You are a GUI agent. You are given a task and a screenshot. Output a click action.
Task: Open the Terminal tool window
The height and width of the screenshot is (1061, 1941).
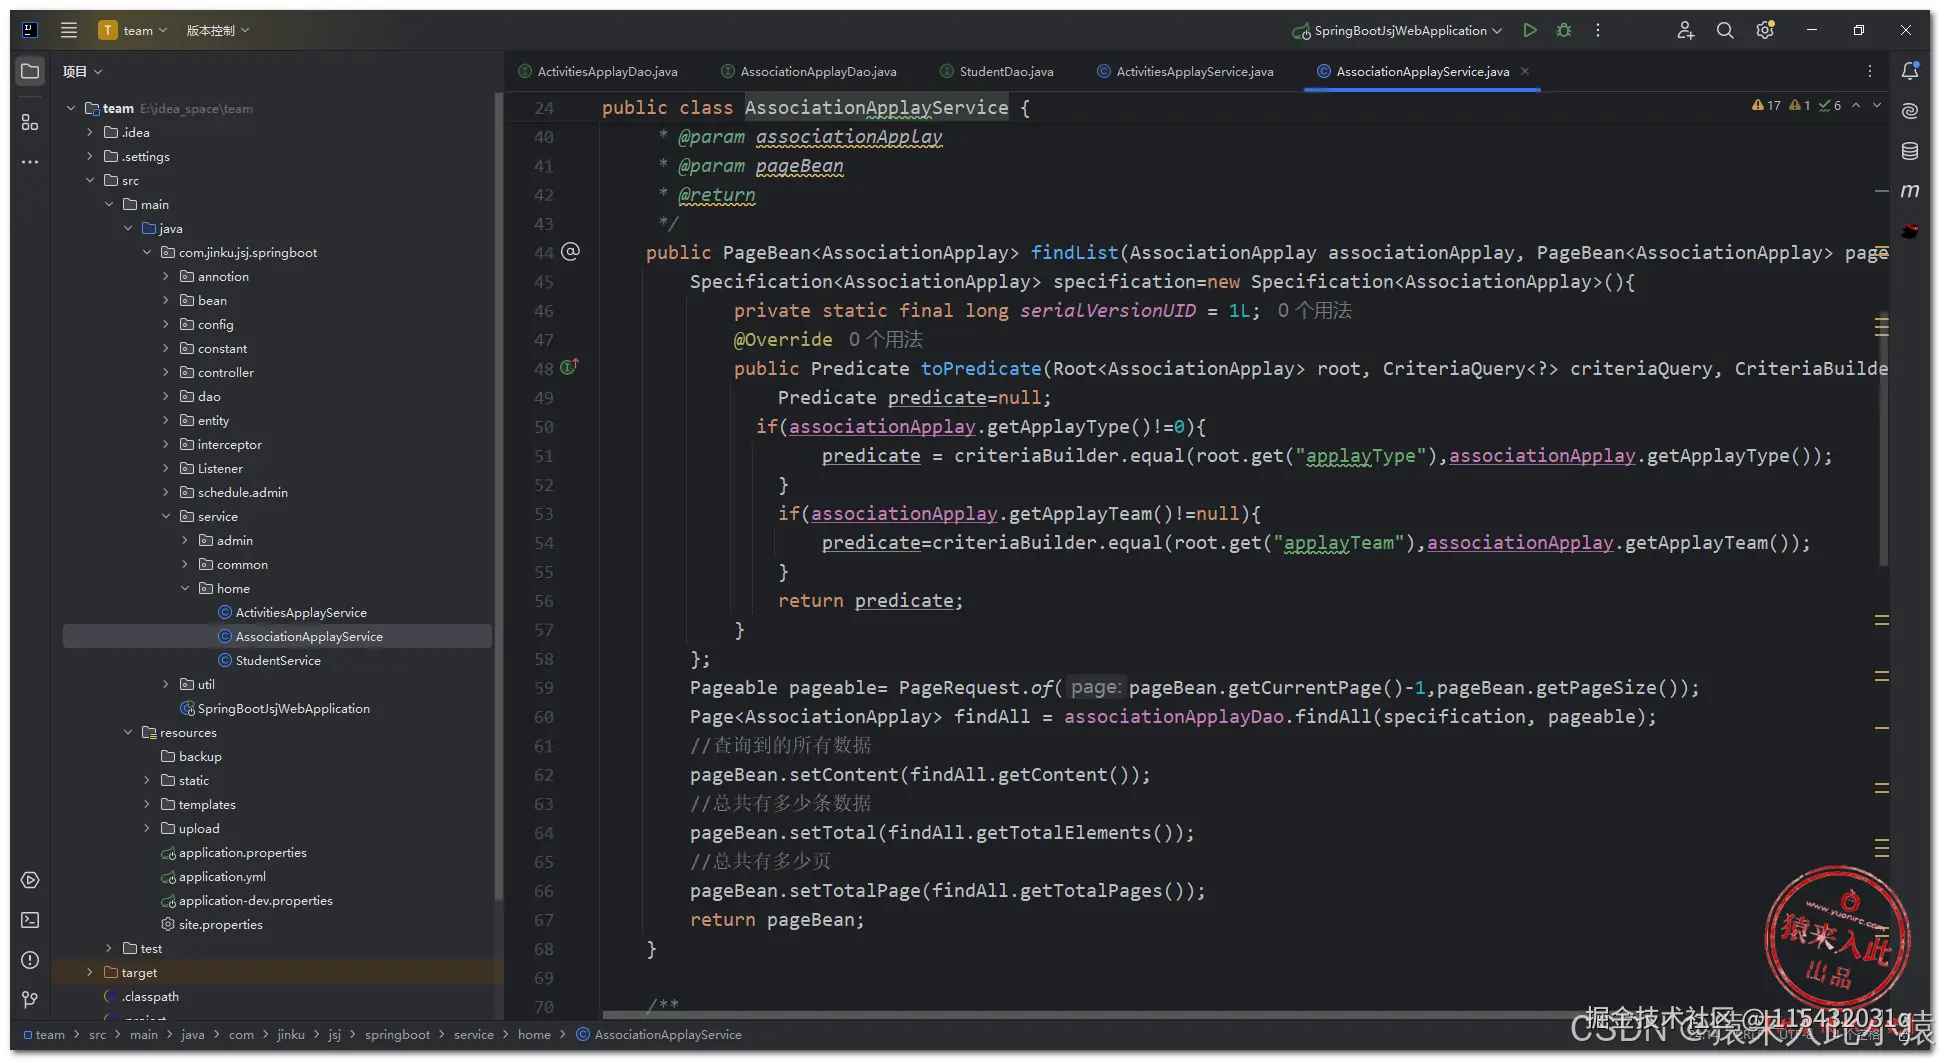30,920
